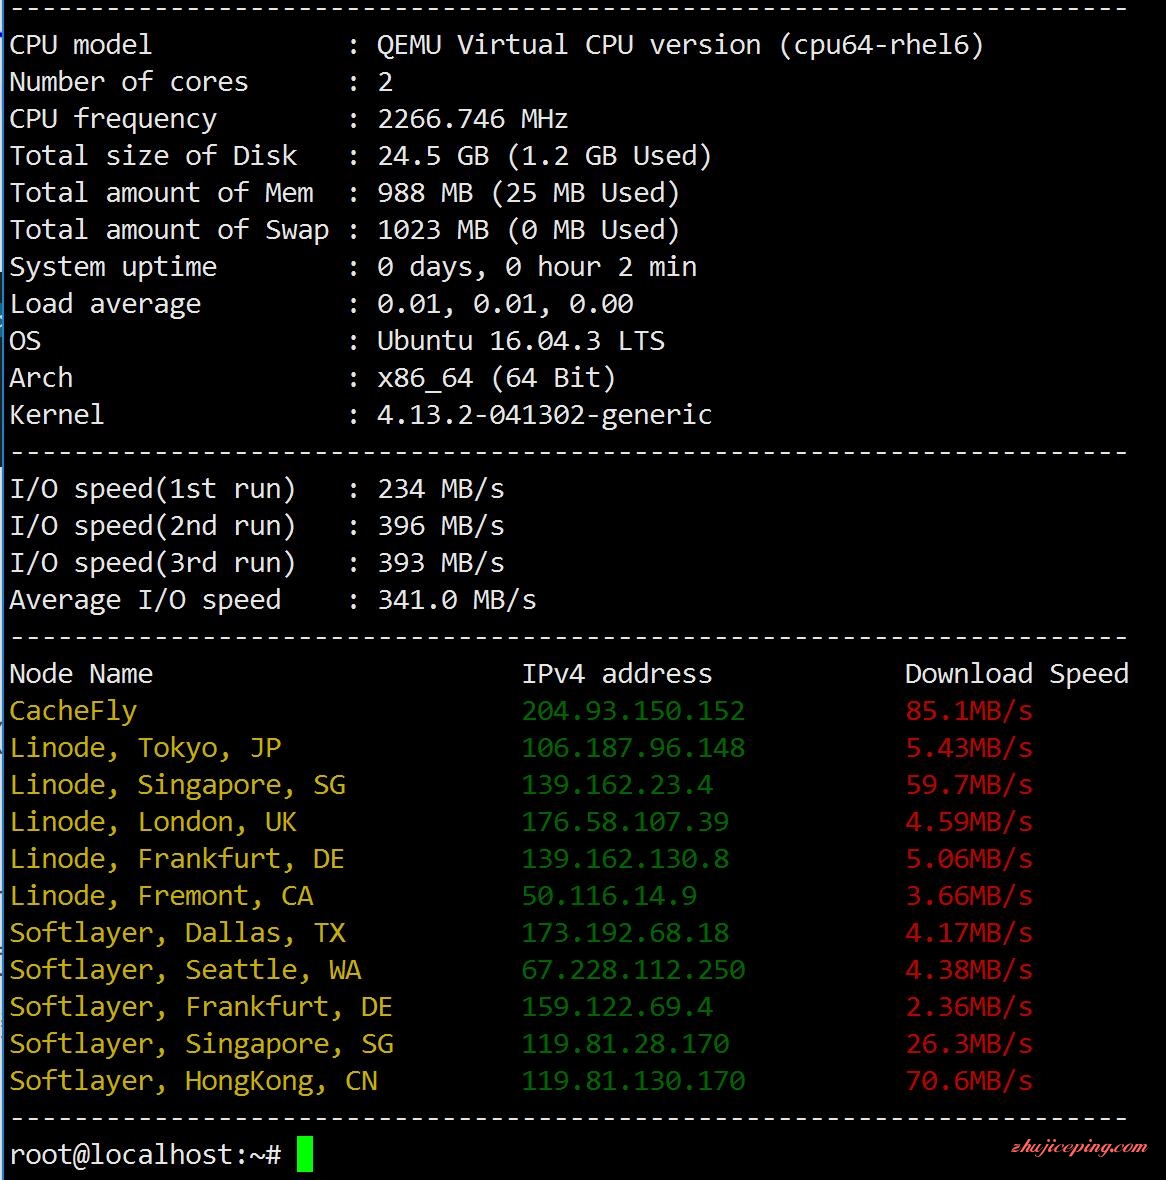Viewport: 1166px width, 1180px height.
Task: Click the 85.1MB/s download speed value
Action: (969, 710)
